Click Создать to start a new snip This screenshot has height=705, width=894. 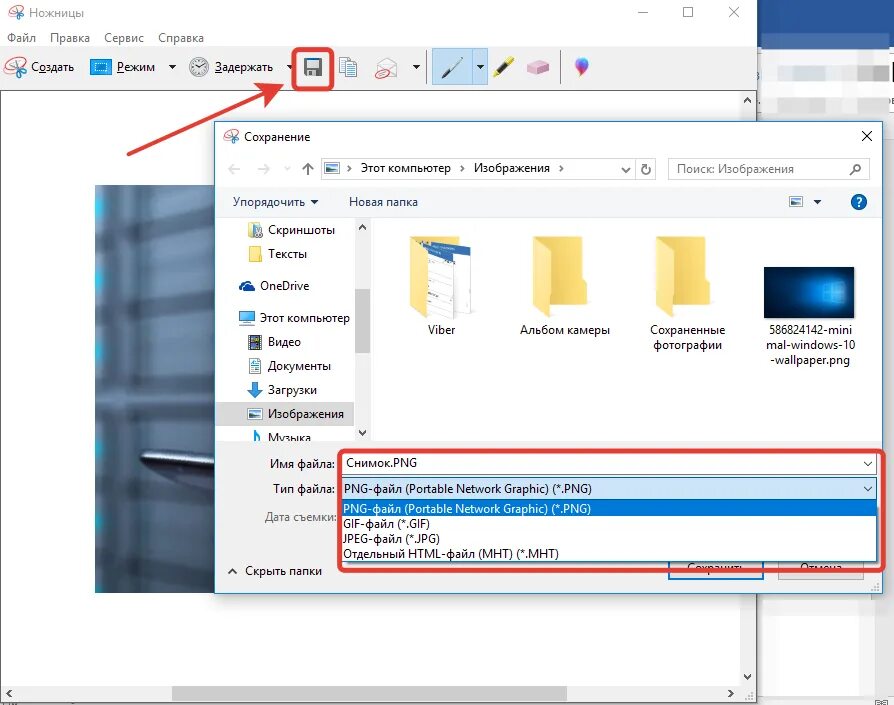[39, 67]
